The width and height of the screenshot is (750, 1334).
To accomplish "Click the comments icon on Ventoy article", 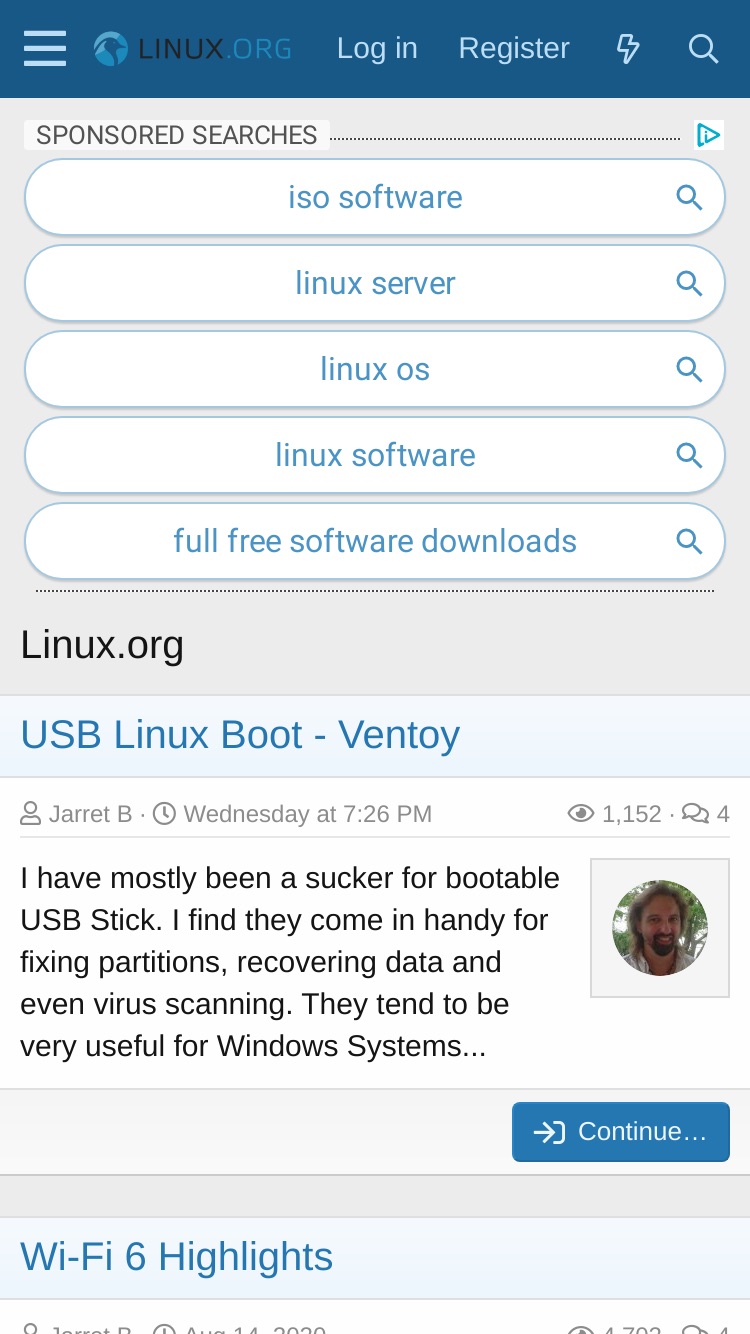I will coord(696,814).
